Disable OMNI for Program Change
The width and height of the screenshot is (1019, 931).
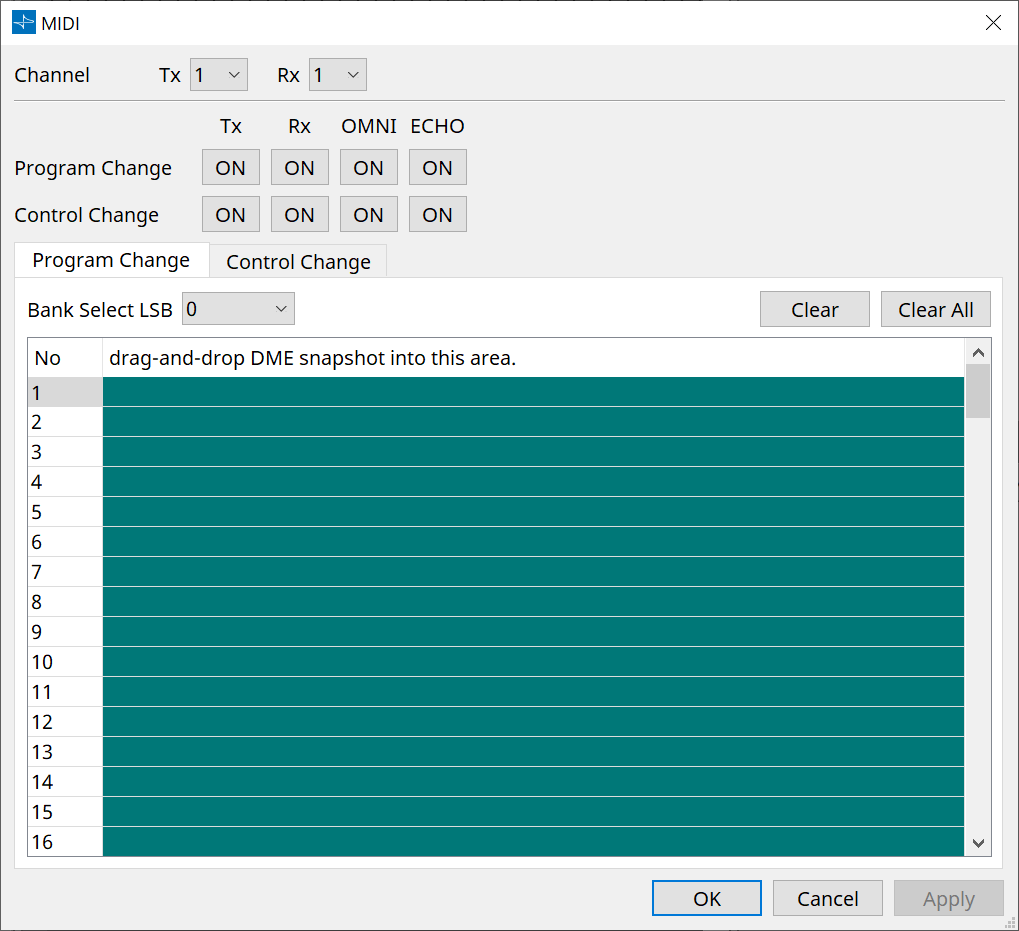368,167
